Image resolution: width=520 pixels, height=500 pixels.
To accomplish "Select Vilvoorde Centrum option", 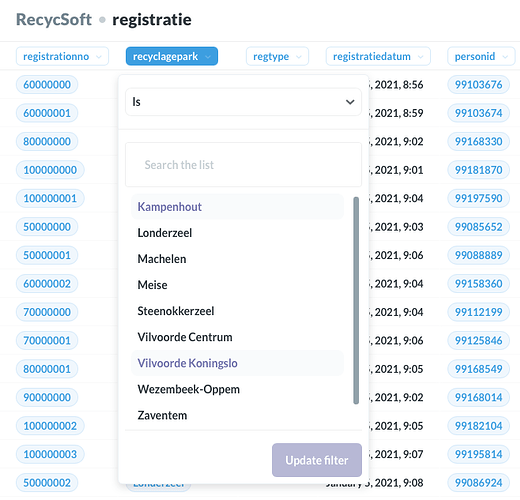I will click(x=237, y=337).
